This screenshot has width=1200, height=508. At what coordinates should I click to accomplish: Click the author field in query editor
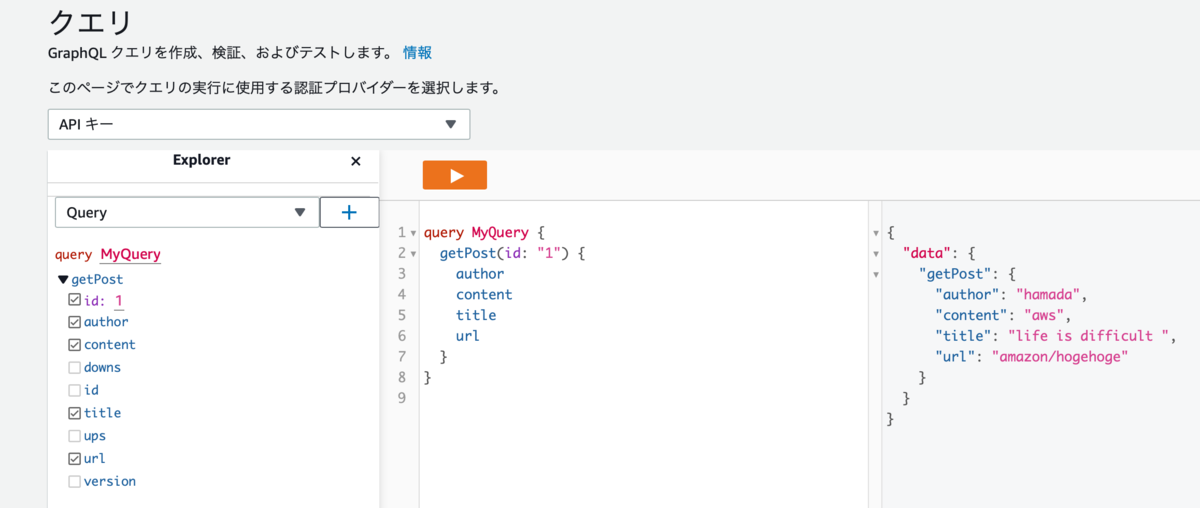480,274
